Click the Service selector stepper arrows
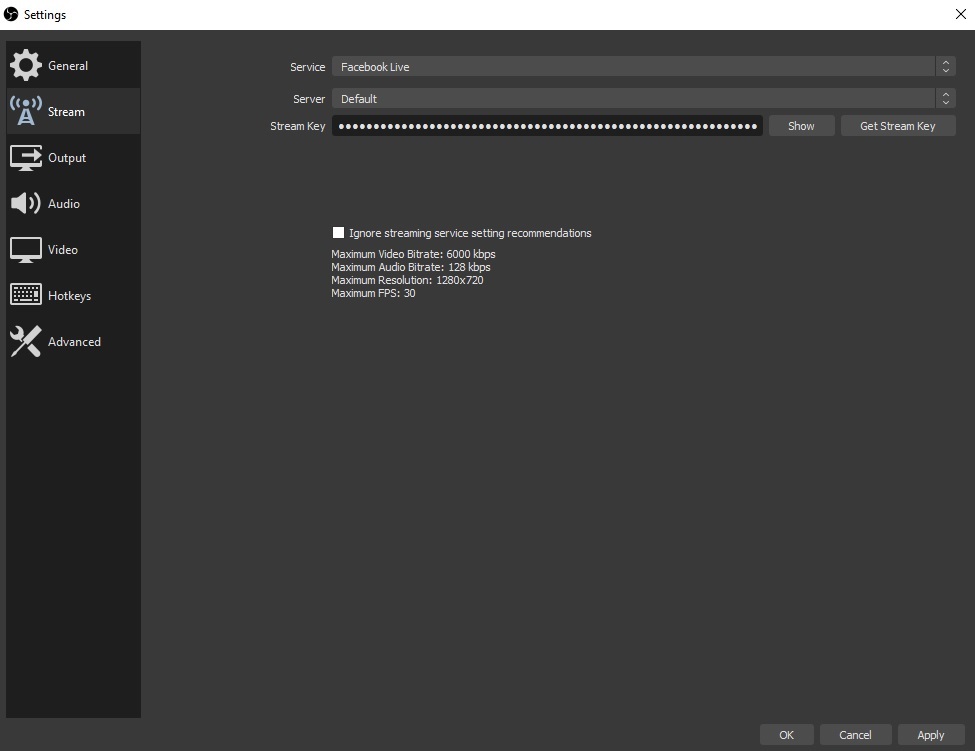975x751 pixels. (x=946, y=66)
